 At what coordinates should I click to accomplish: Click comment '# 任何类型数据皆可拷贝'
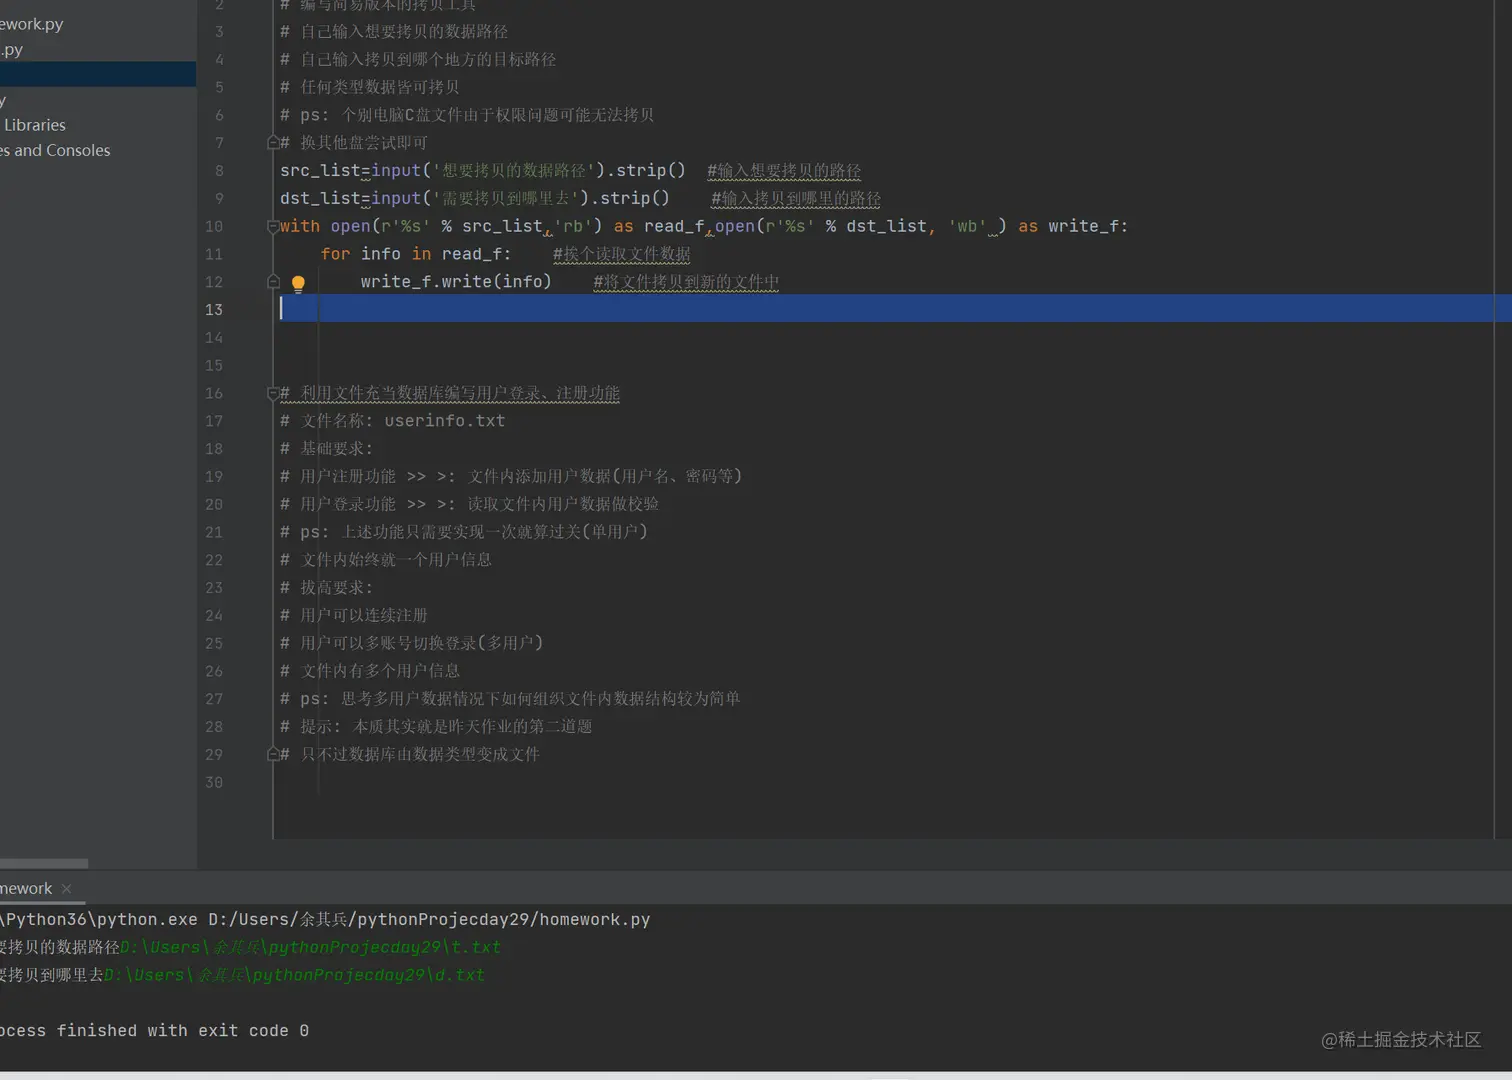pos(370,87)
